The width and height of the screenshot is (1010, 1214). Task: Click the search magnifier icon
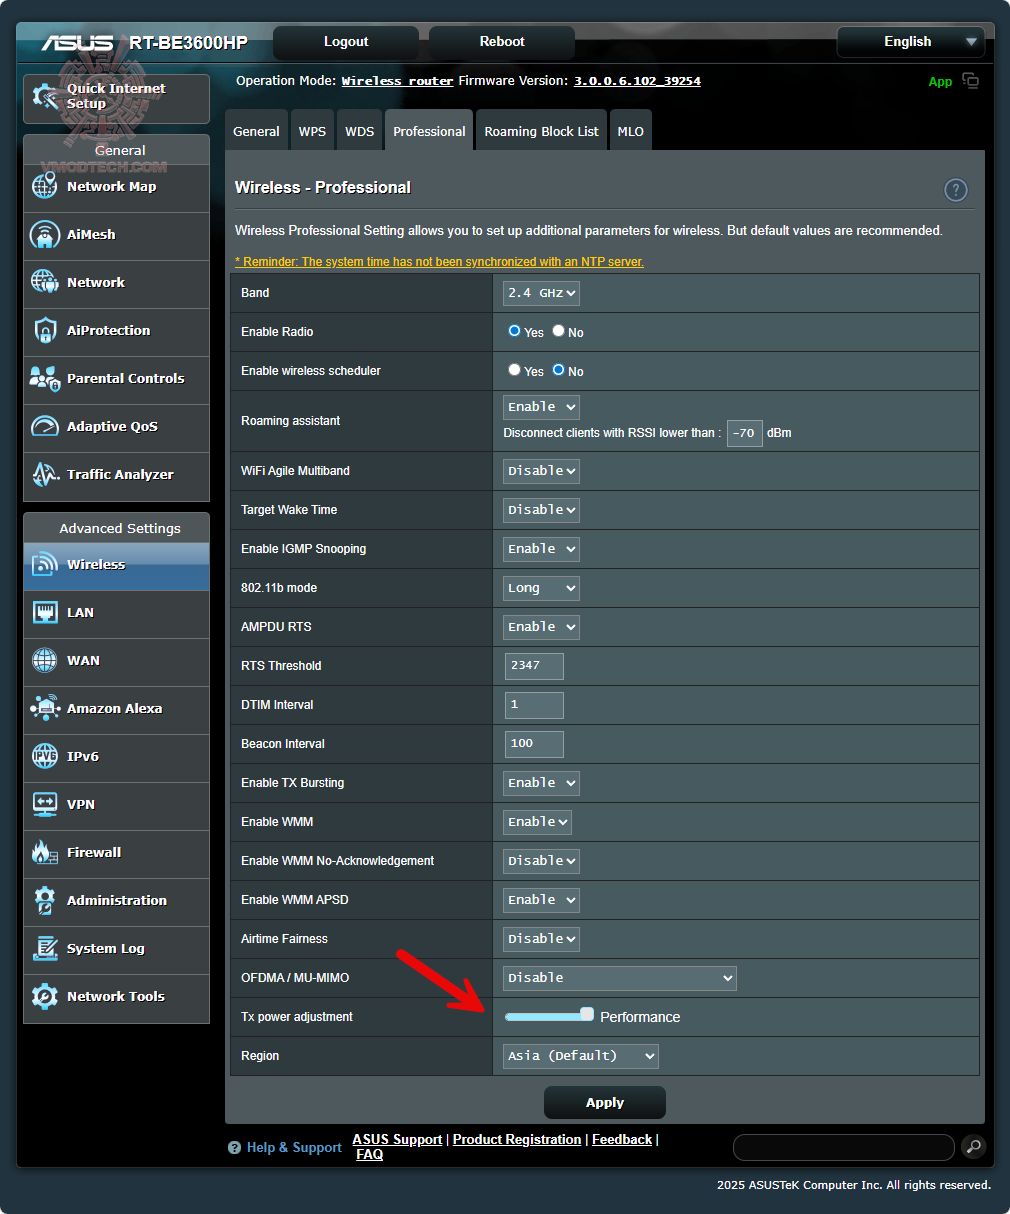coord(973,1147)
